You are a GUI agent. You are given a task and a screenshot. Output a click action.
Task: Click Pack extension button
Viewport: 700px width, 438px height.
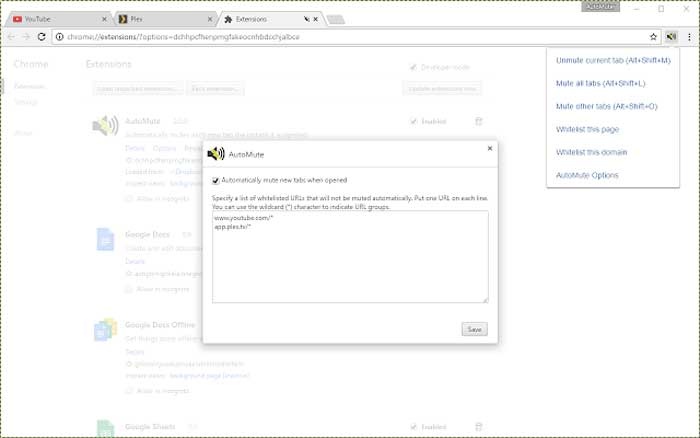pos(215,89)
